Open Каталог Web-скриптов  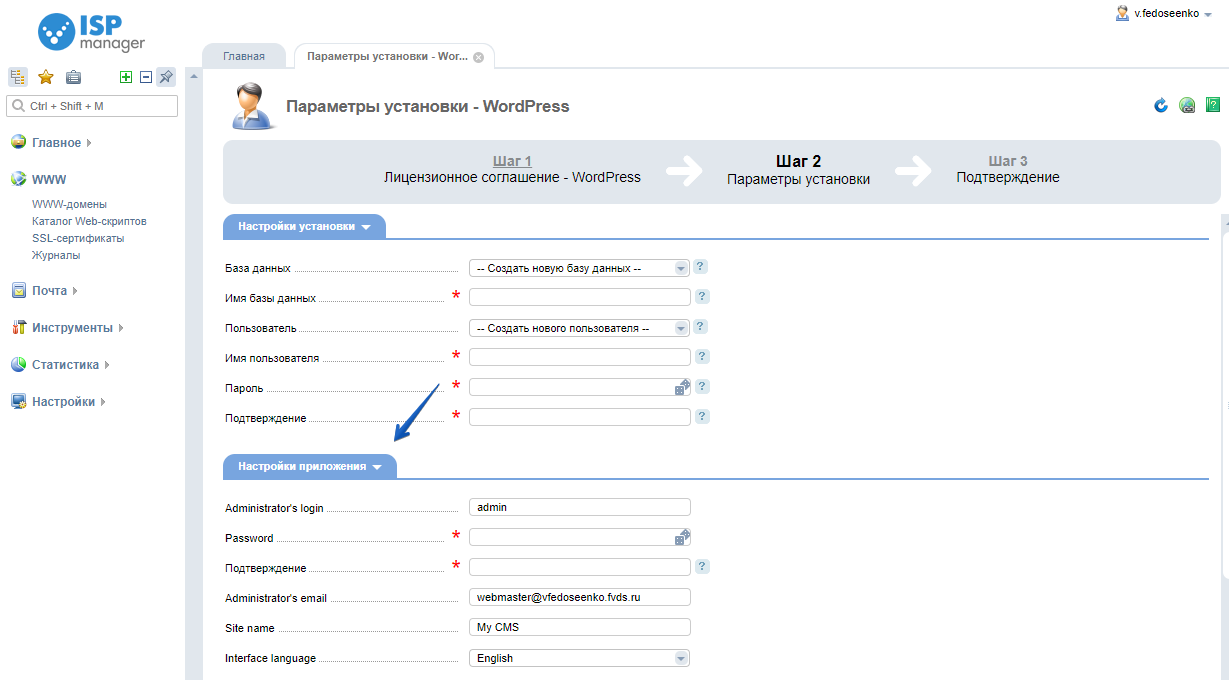point(89,221)
